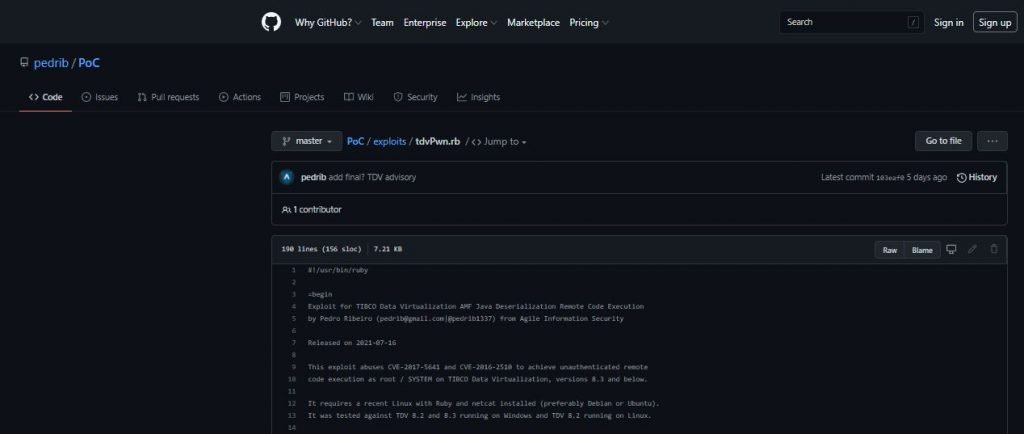This screenshot has height=434, width=1024.
Task: Open the Raw file view
Action: pos(889,250)
